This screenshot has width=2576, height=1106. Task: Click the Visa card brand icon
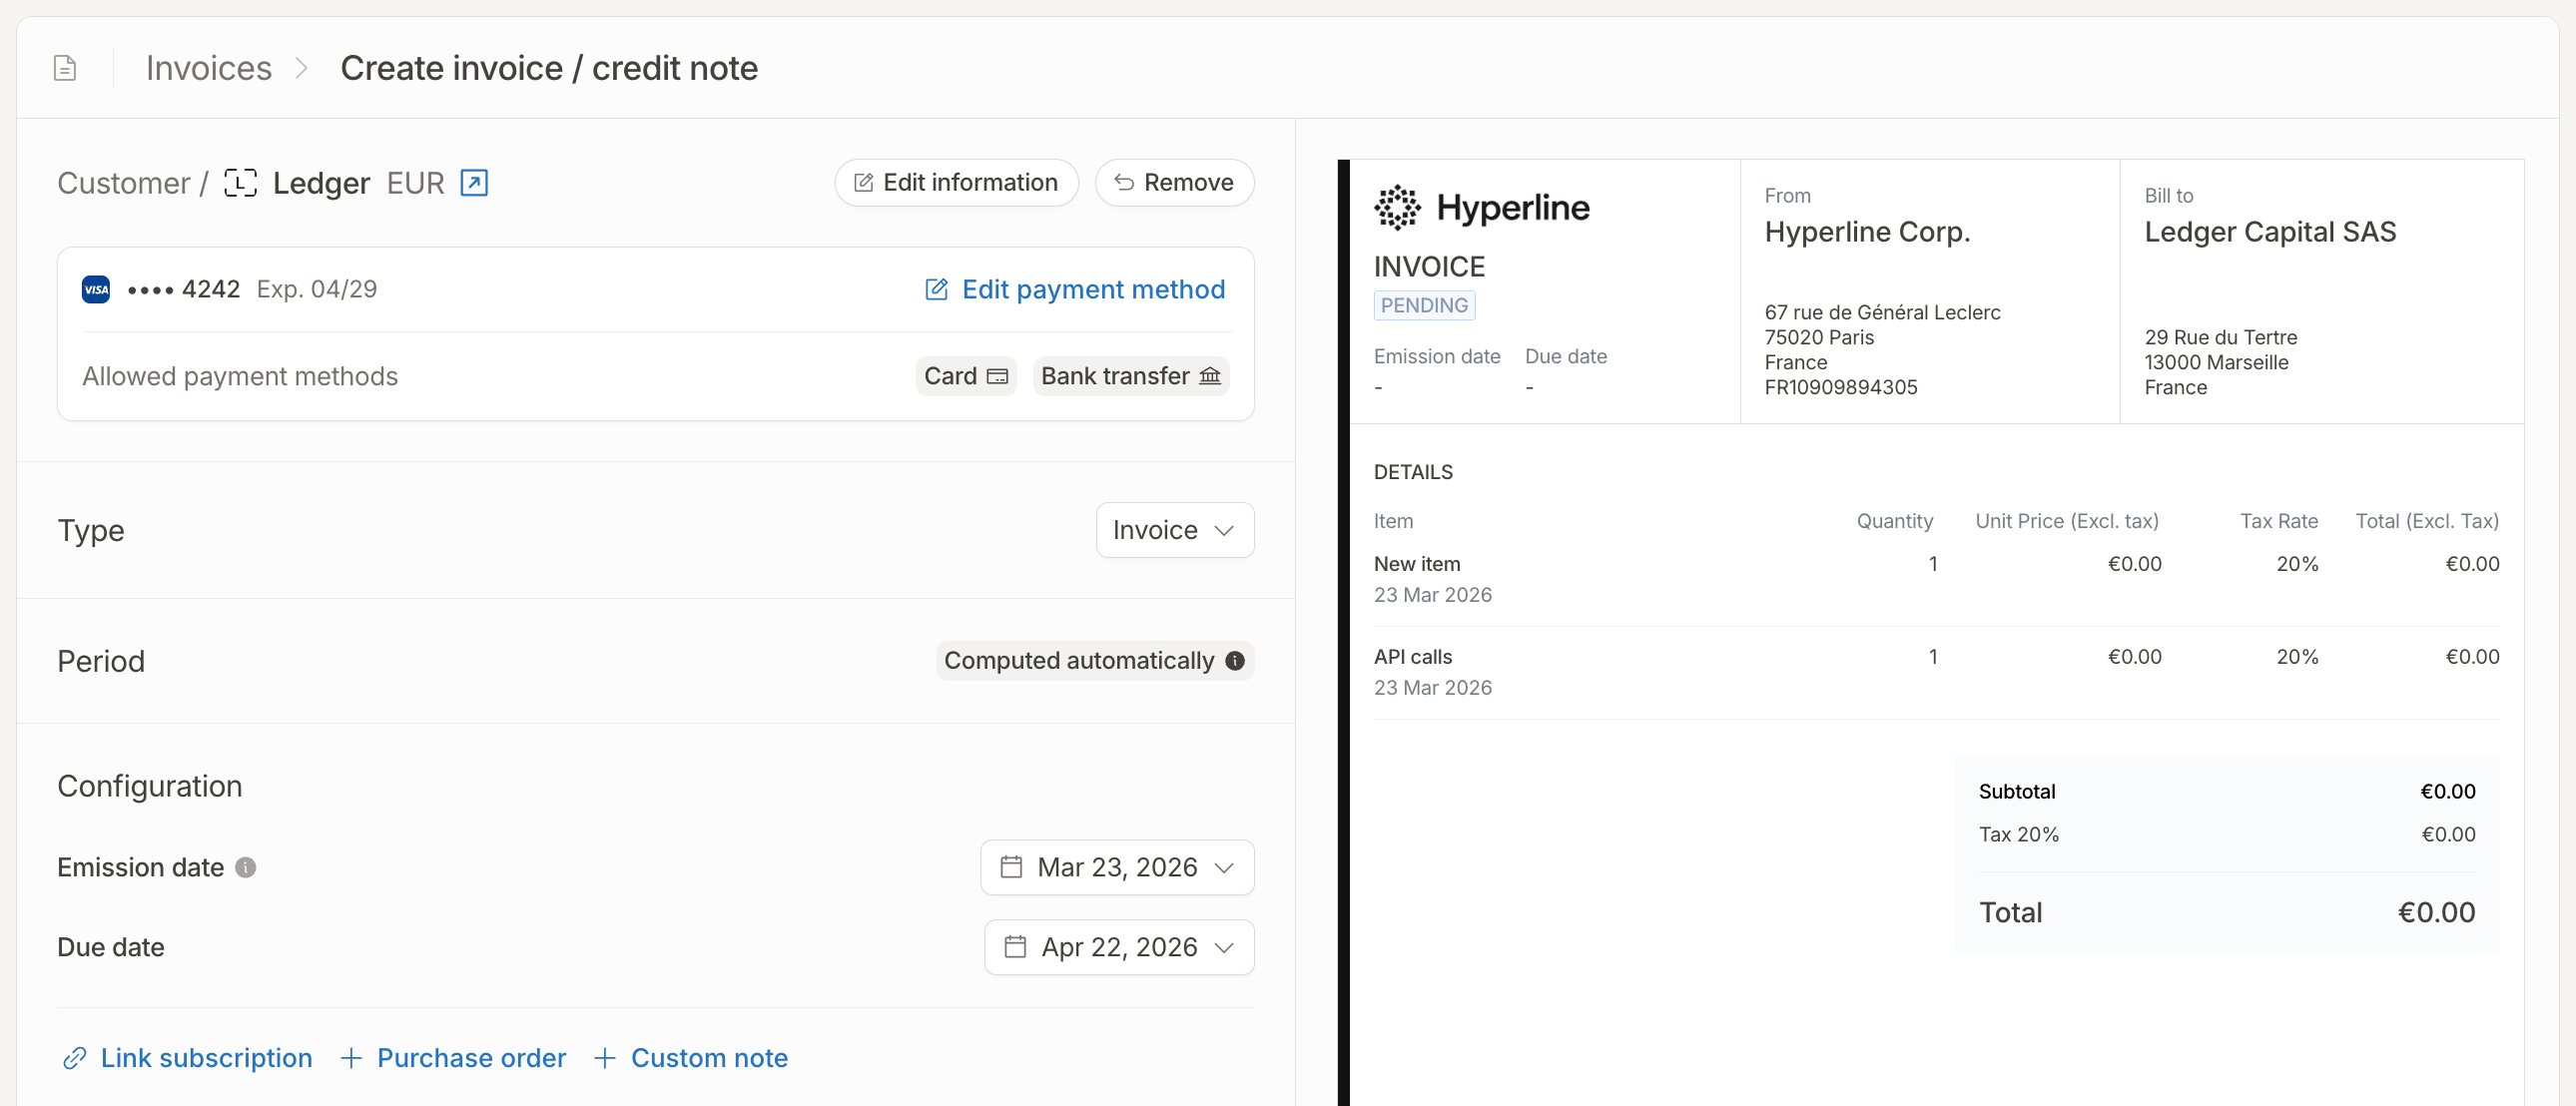pos(96,290)
